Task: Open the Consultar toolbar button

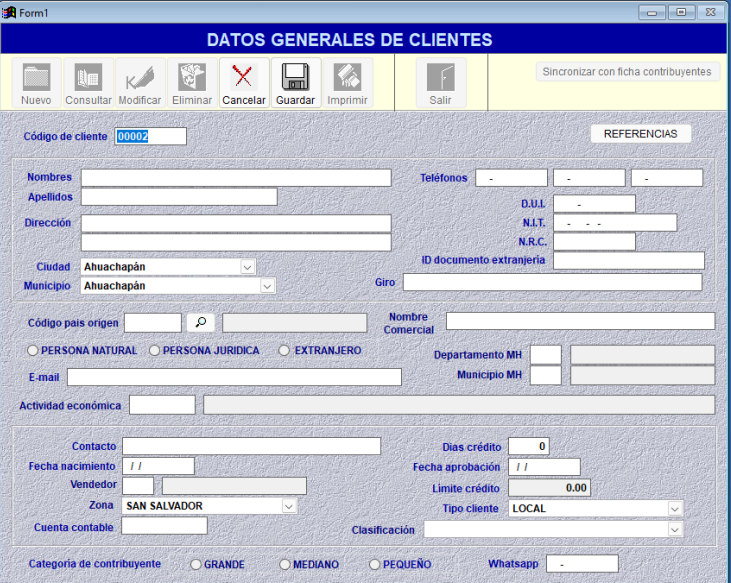Action: point(88,83)
